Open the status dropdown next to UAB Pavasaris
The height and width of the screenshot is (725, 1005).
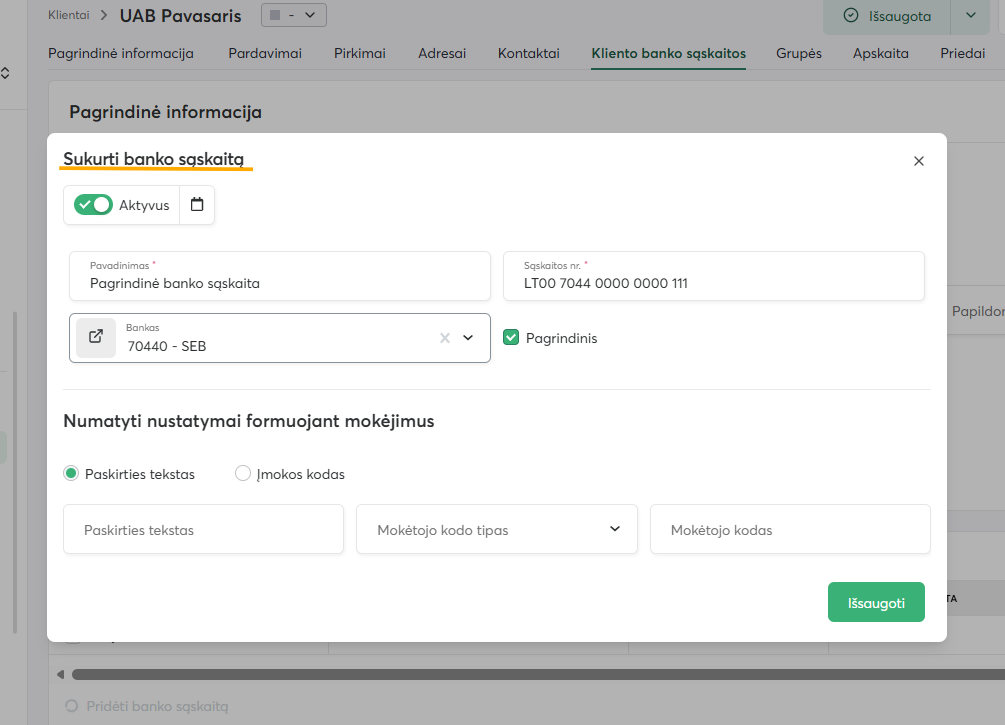click(x=293, y=15)
